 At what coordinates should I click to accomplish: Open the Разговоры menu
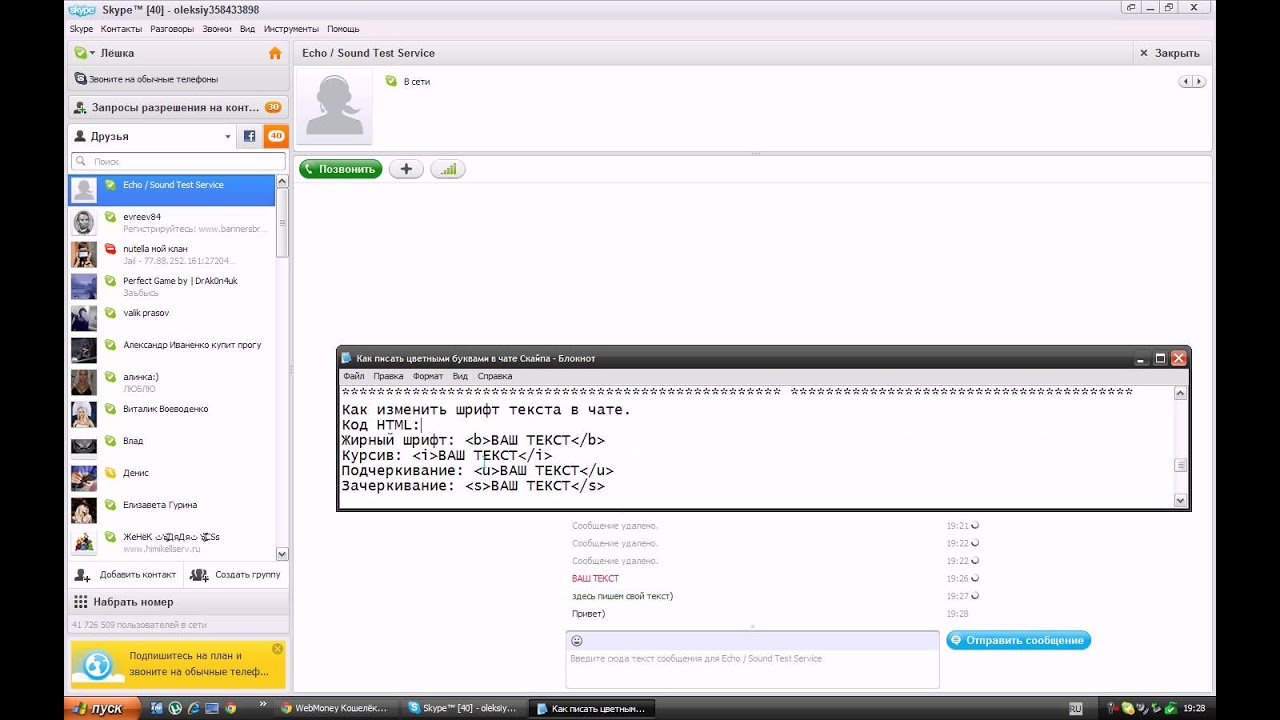tap(172, 29)
